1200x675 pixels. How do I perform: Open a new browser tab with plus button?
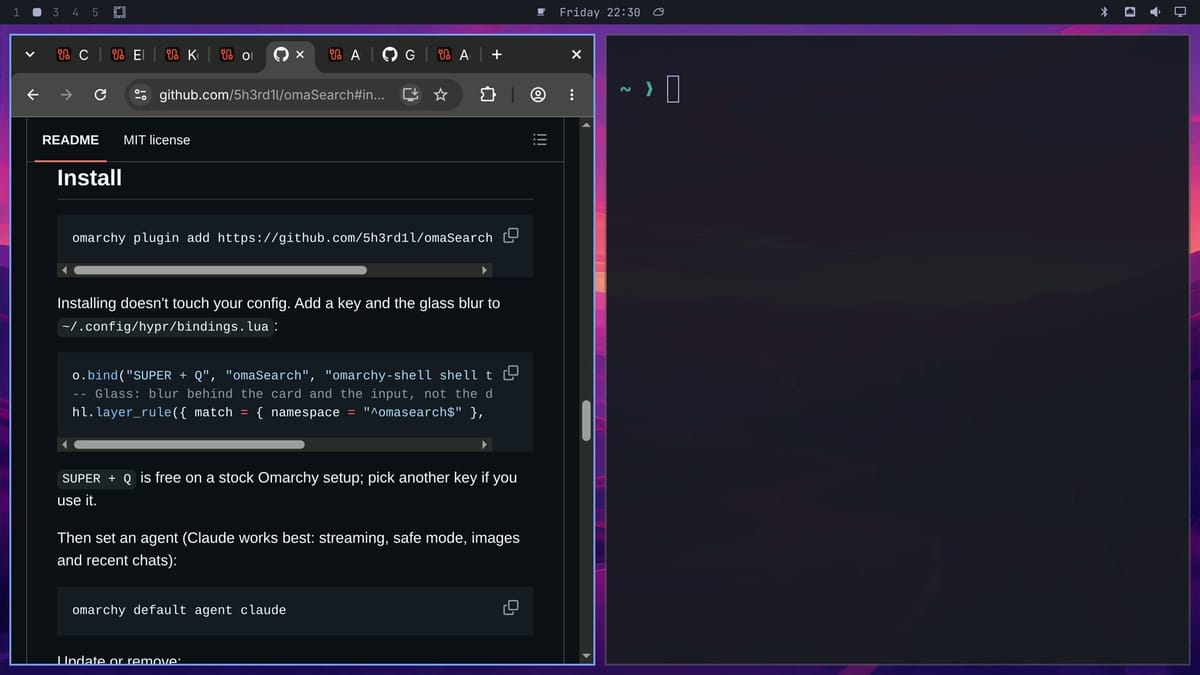coord(497,55)
